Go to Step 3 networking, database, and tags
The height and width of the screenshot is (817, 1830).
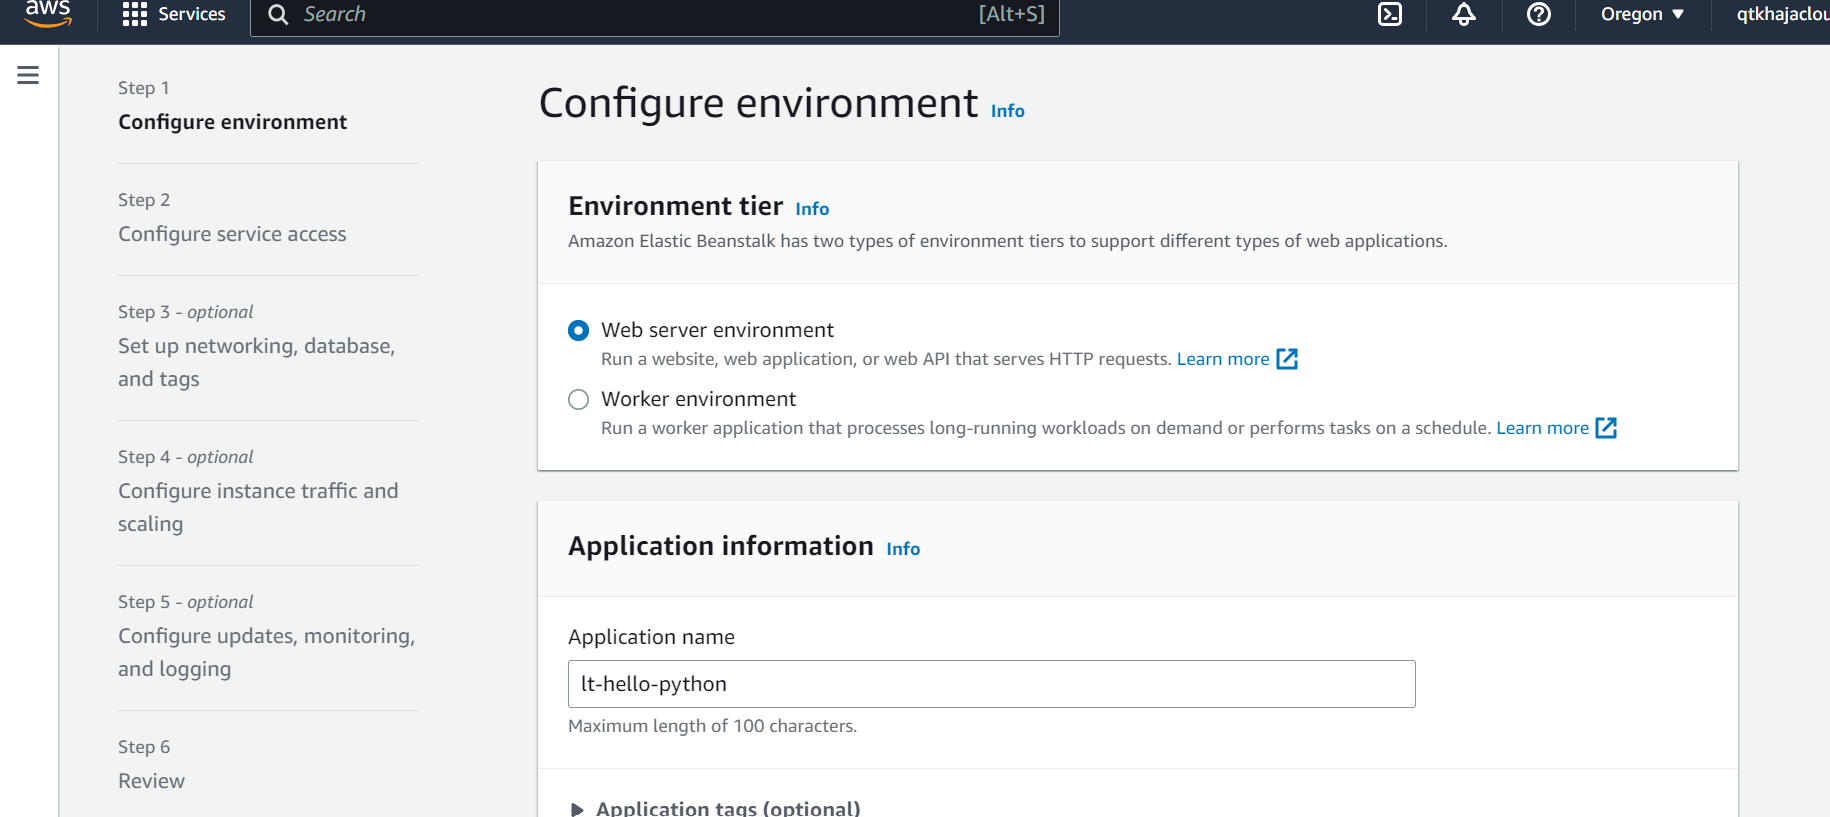click(257, 362)
